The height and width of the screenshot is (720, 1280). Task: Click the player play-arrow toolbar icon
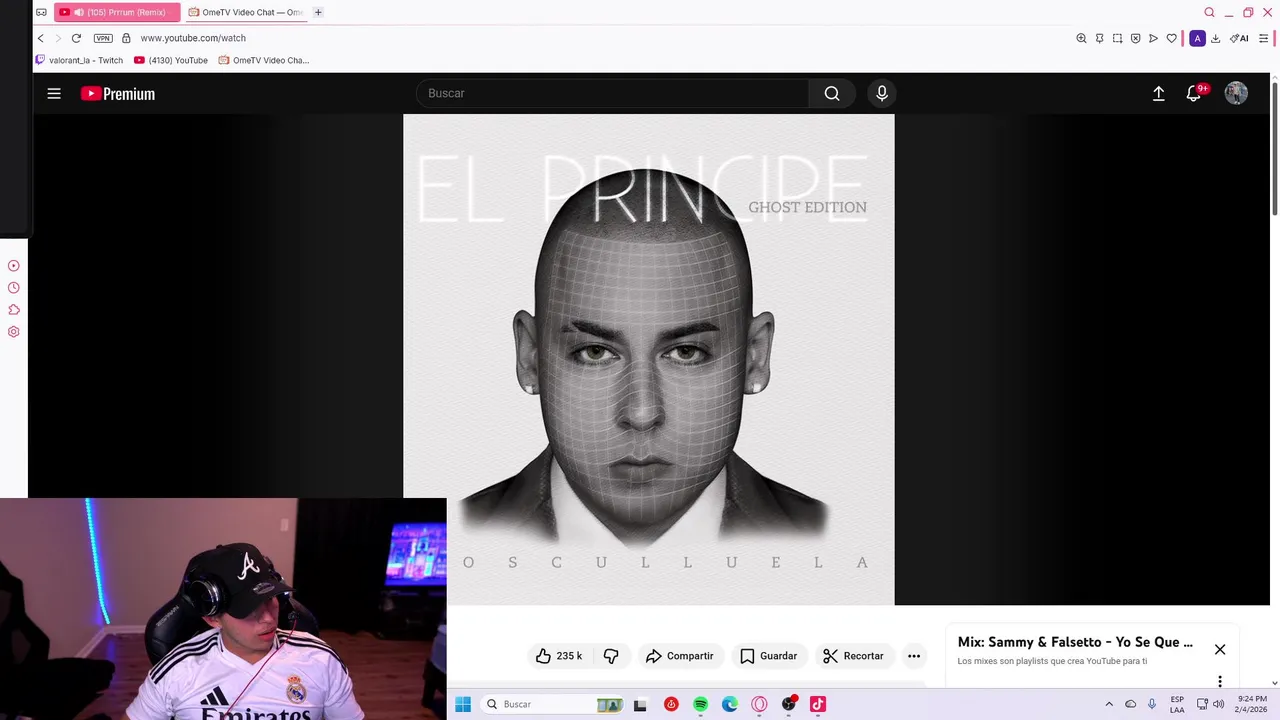click(1153, 38)
